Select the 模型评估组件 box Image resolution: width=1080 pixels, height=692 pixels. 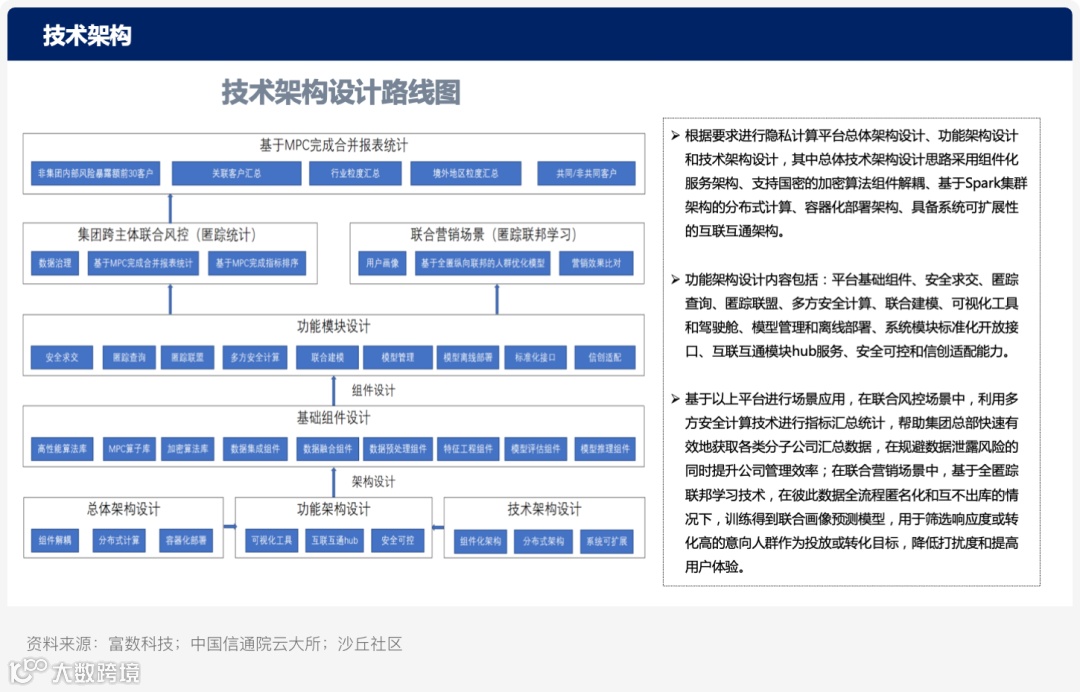pos(535,448)
